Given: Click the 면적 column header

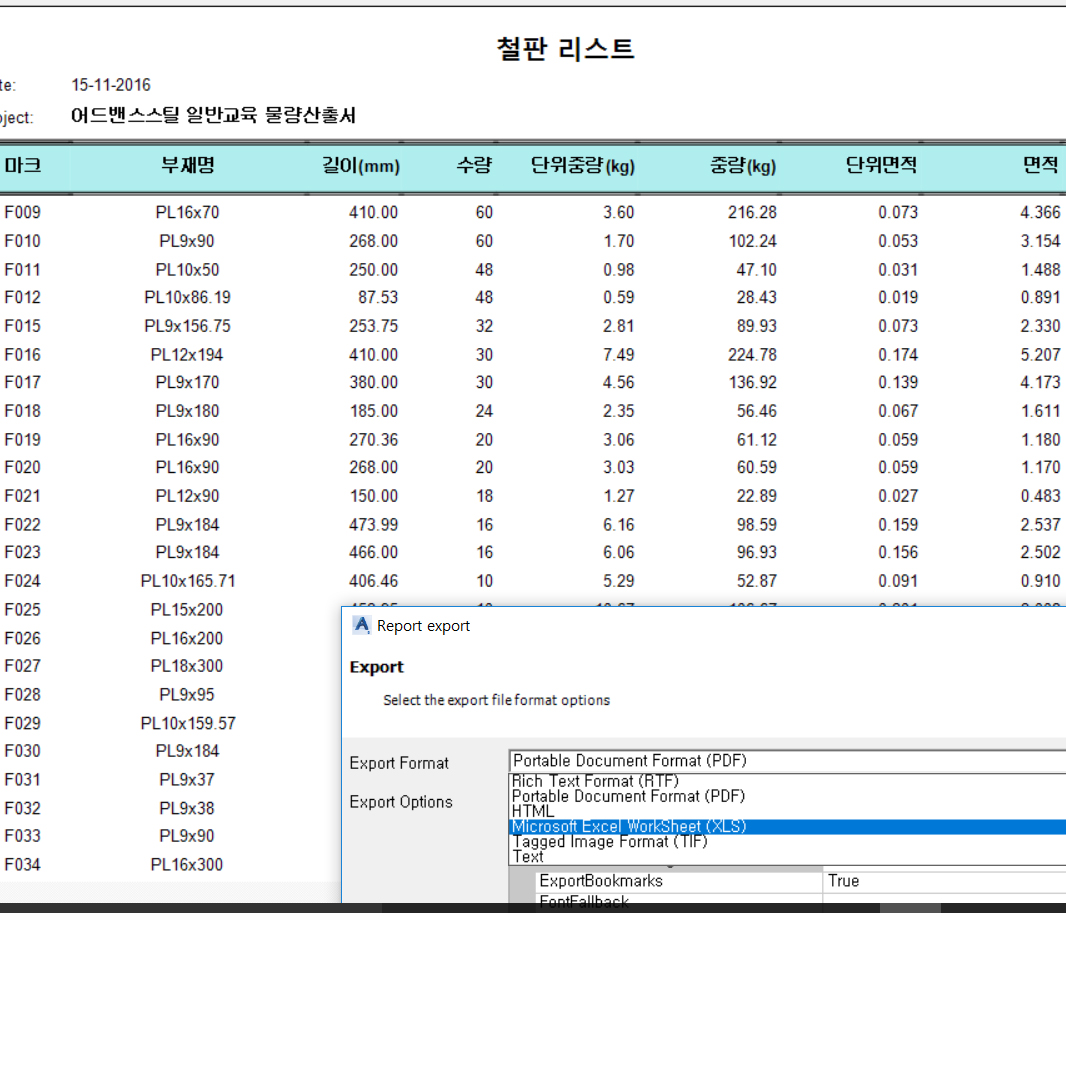Looking at the screenshot, I should [x=1041, y=165].
